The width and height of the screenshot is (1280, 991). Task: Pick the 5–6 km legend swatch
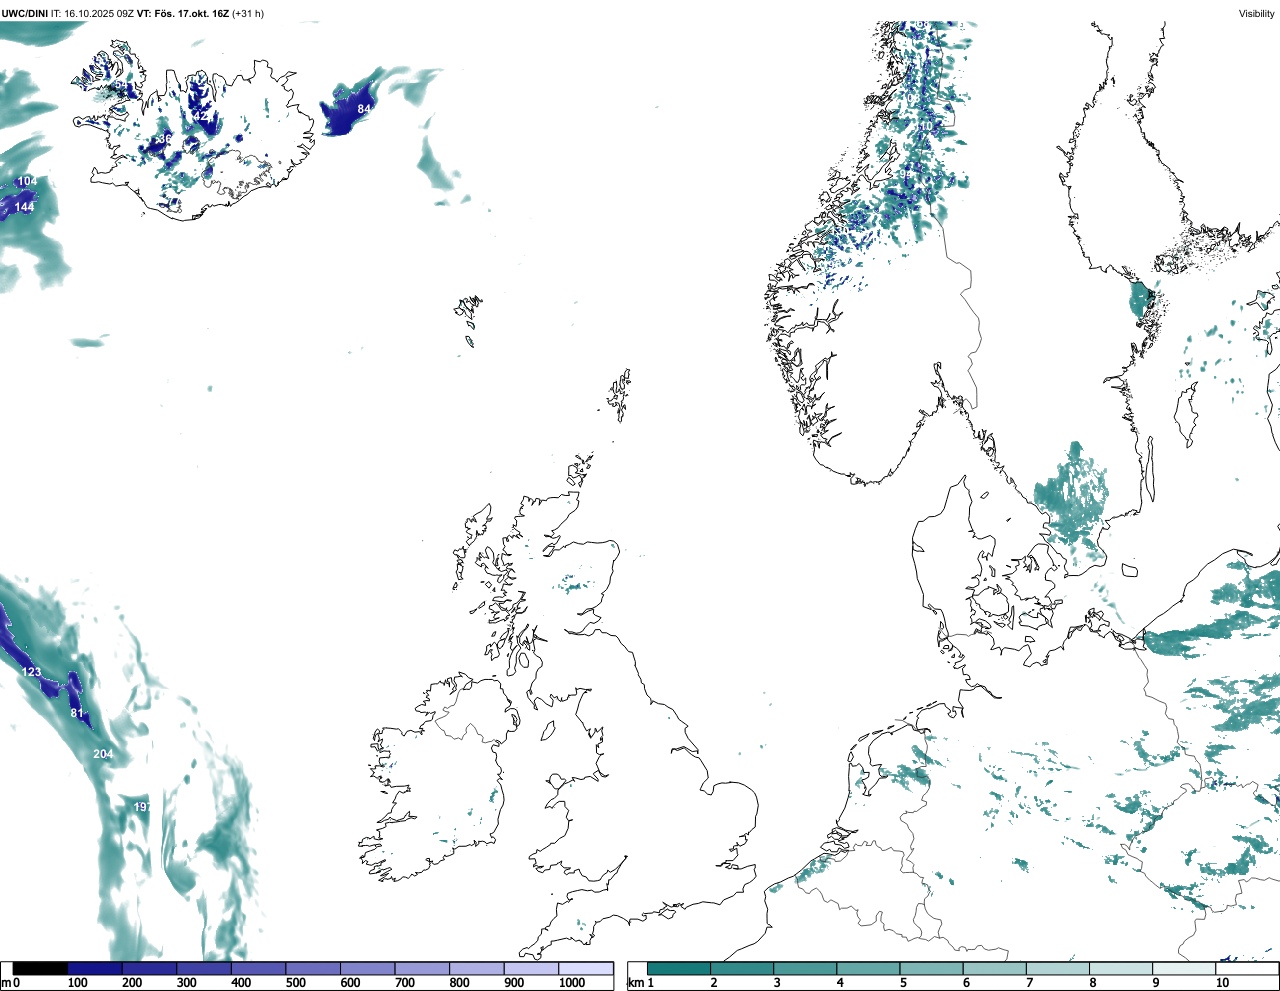click(x=931, y=968)
